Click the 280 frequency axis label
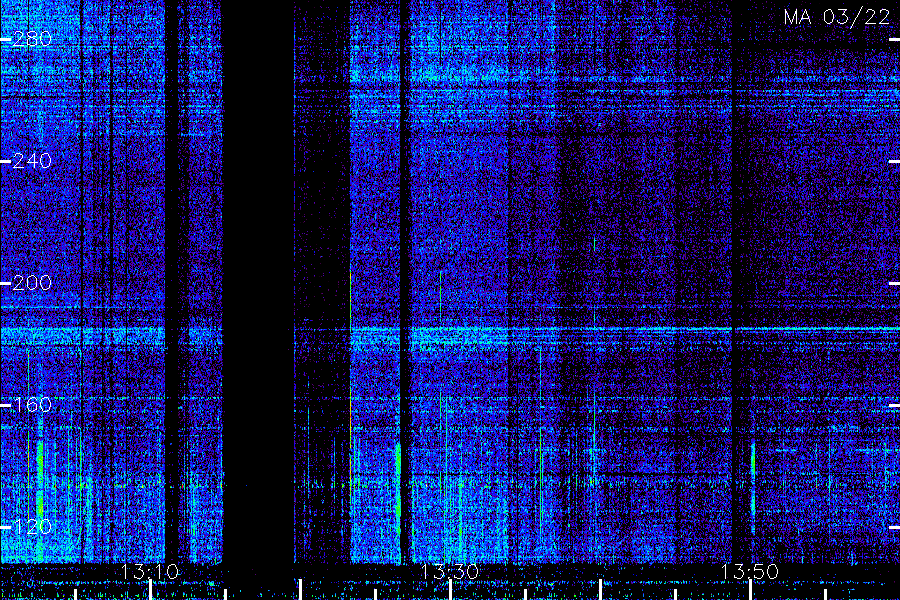The image size is (900, 600). pos(32,39)
